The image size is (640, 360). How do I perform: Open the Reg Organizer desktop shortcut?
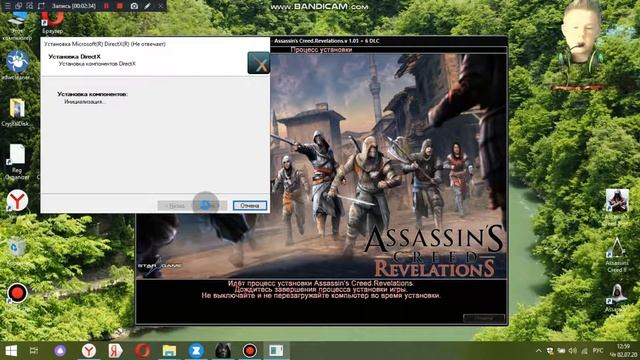tap(17, 162)
